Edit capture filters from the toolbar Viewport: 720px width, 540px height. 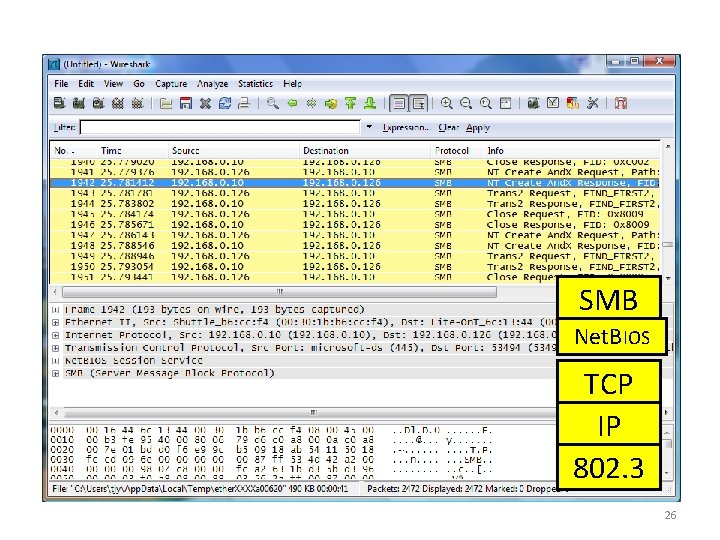[533, 103]
